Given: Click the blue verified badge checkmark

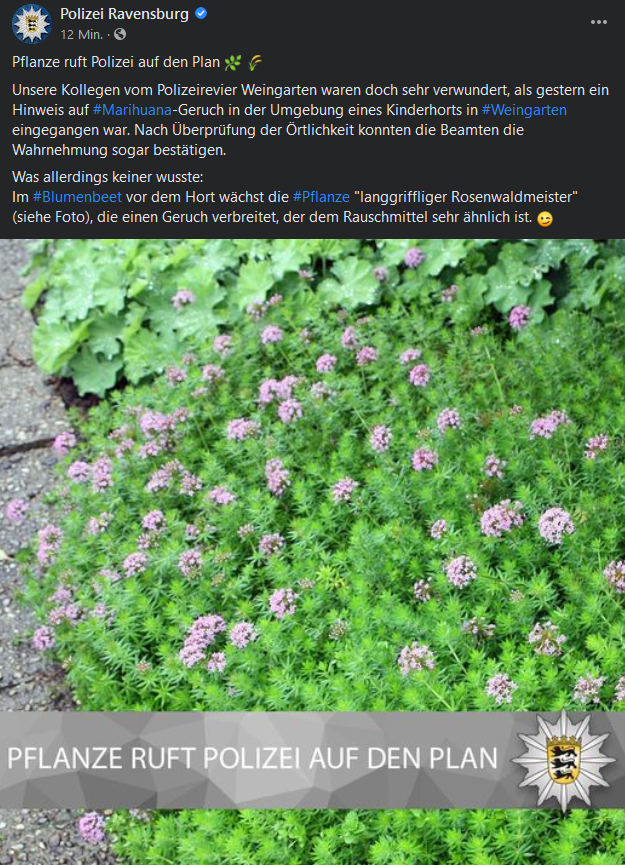Looking at the screenshot, I should [201, 14].
